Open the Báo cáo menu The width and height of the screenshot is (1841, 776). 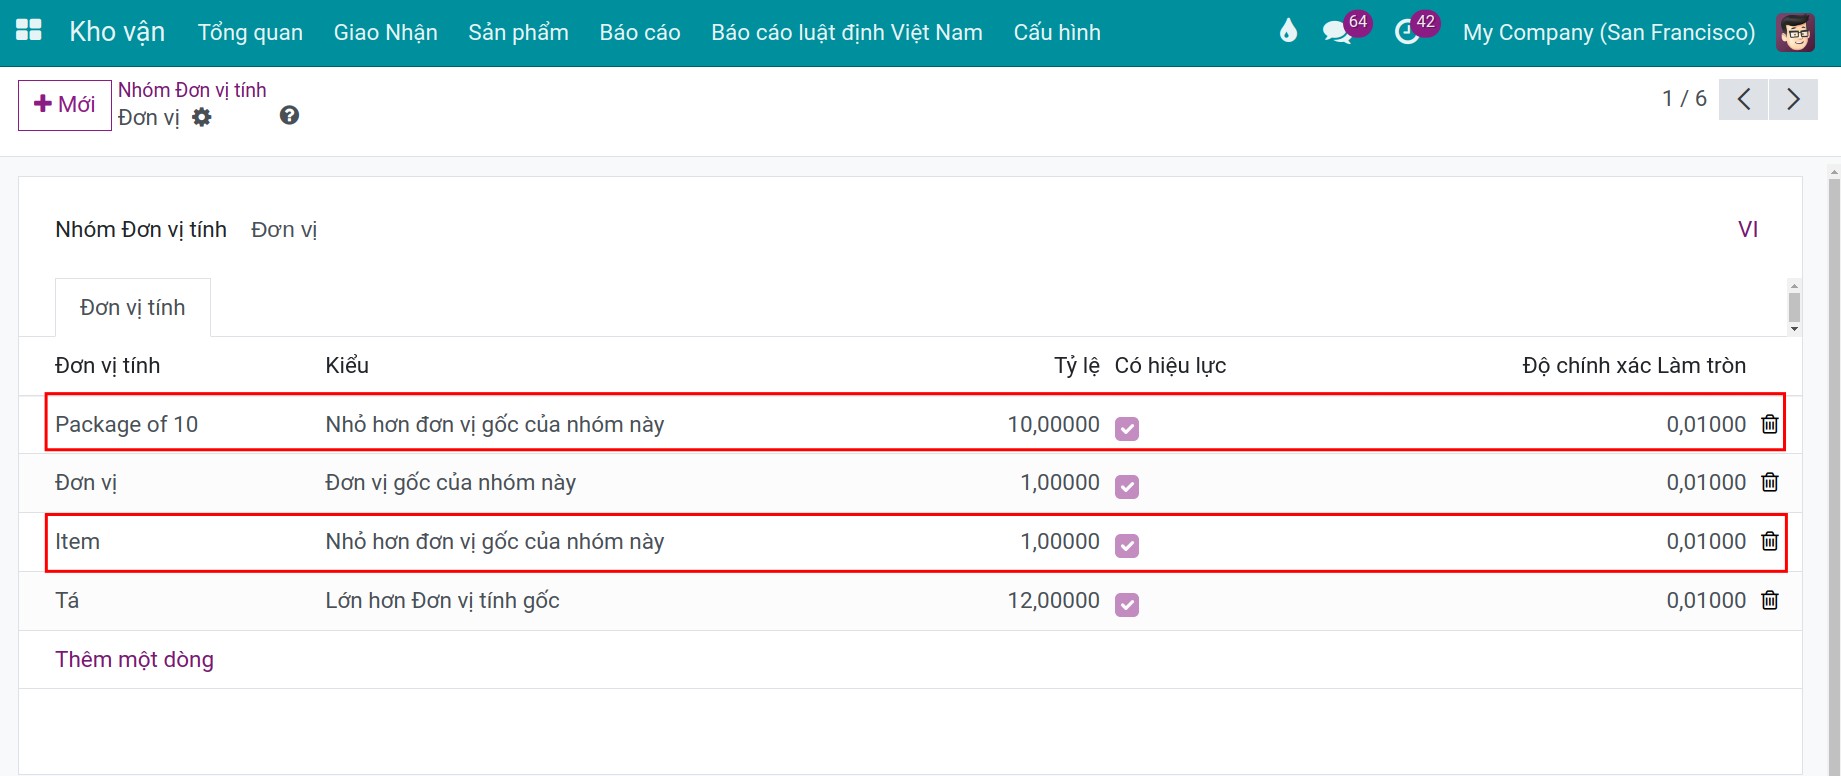640,32
